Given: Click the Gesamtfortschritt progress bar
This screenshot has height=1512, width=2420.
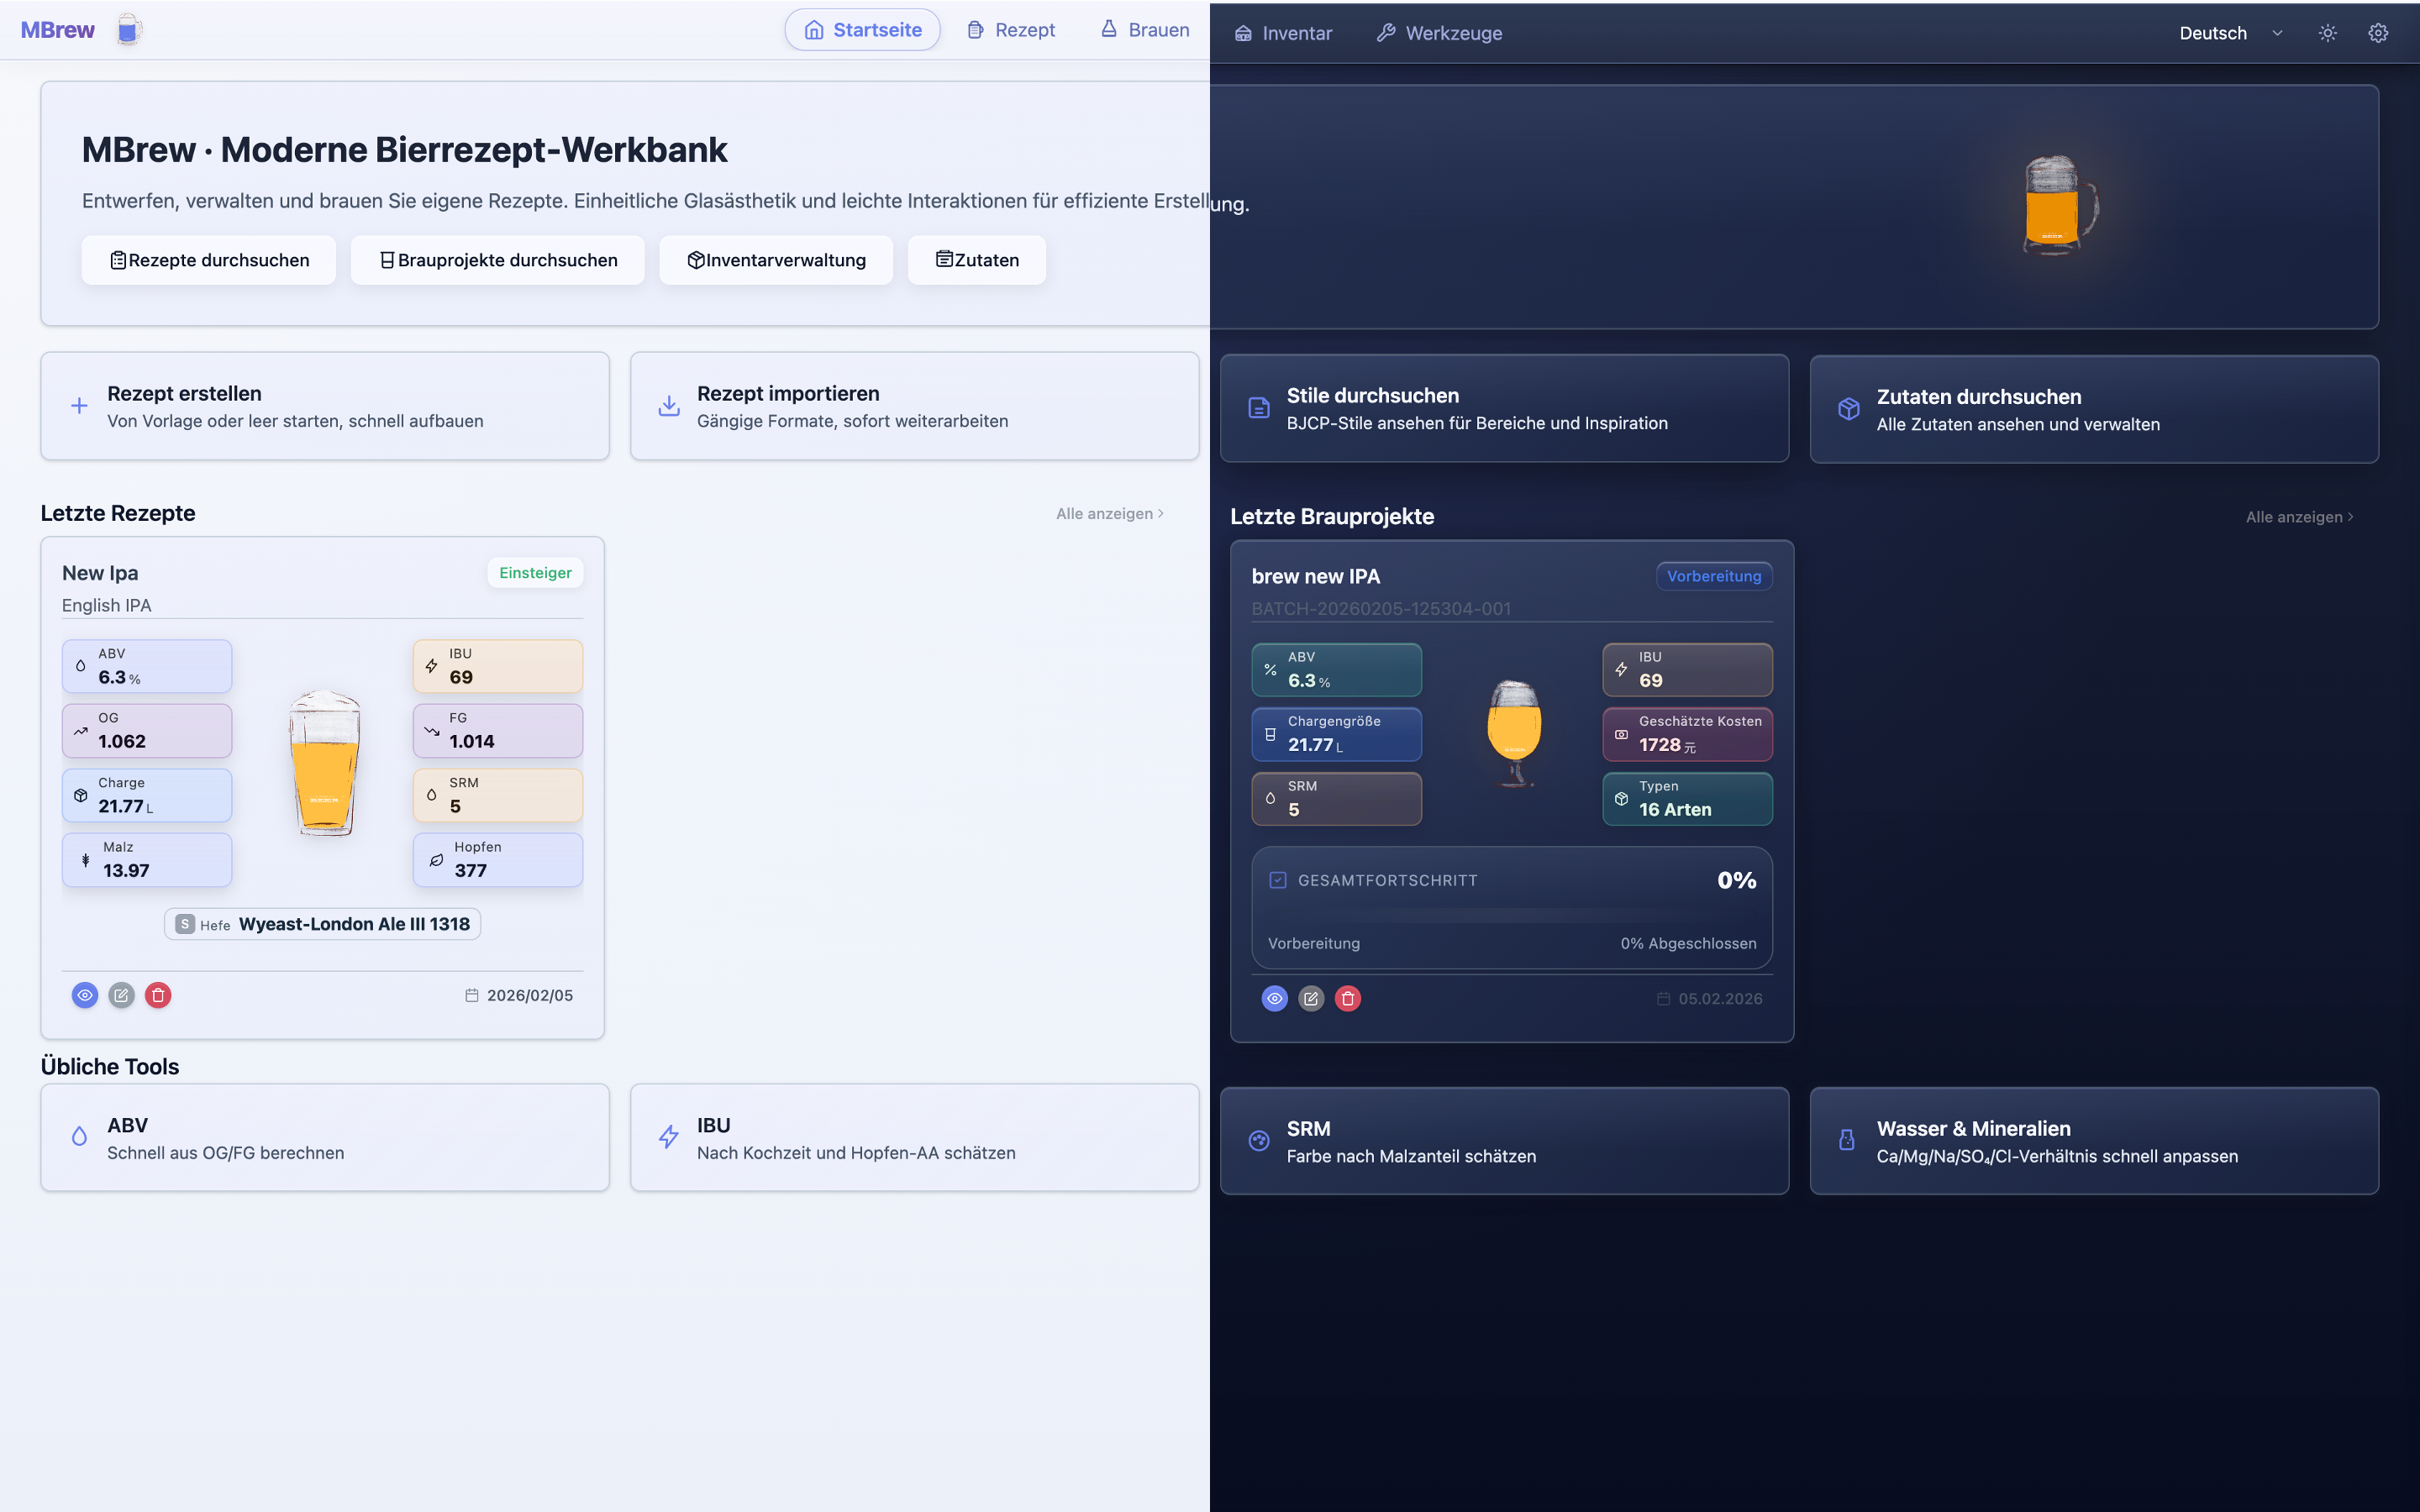Looking at the screenshot, I should [x=1511, y=914].
